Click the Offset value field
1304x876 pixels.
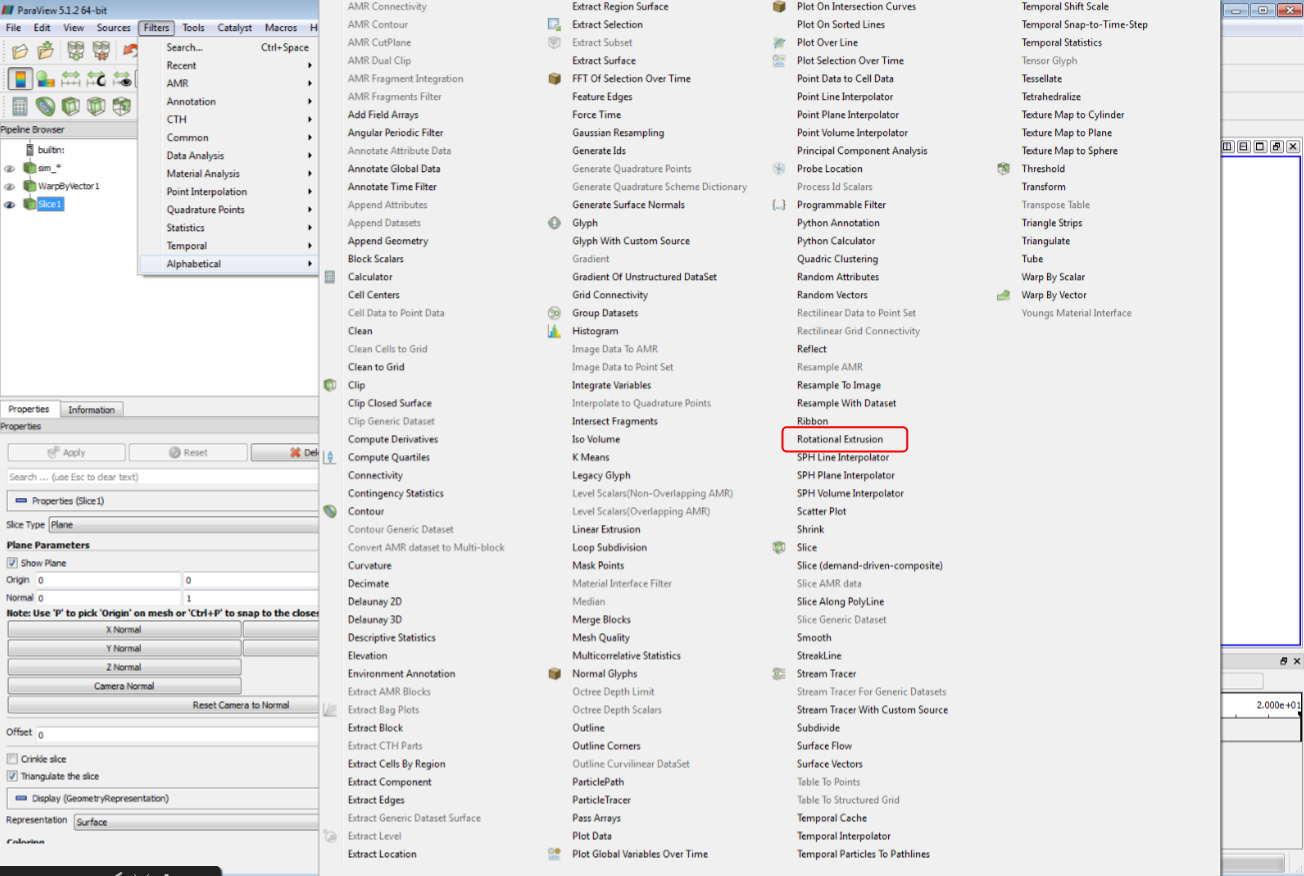[x=177, y=735]
